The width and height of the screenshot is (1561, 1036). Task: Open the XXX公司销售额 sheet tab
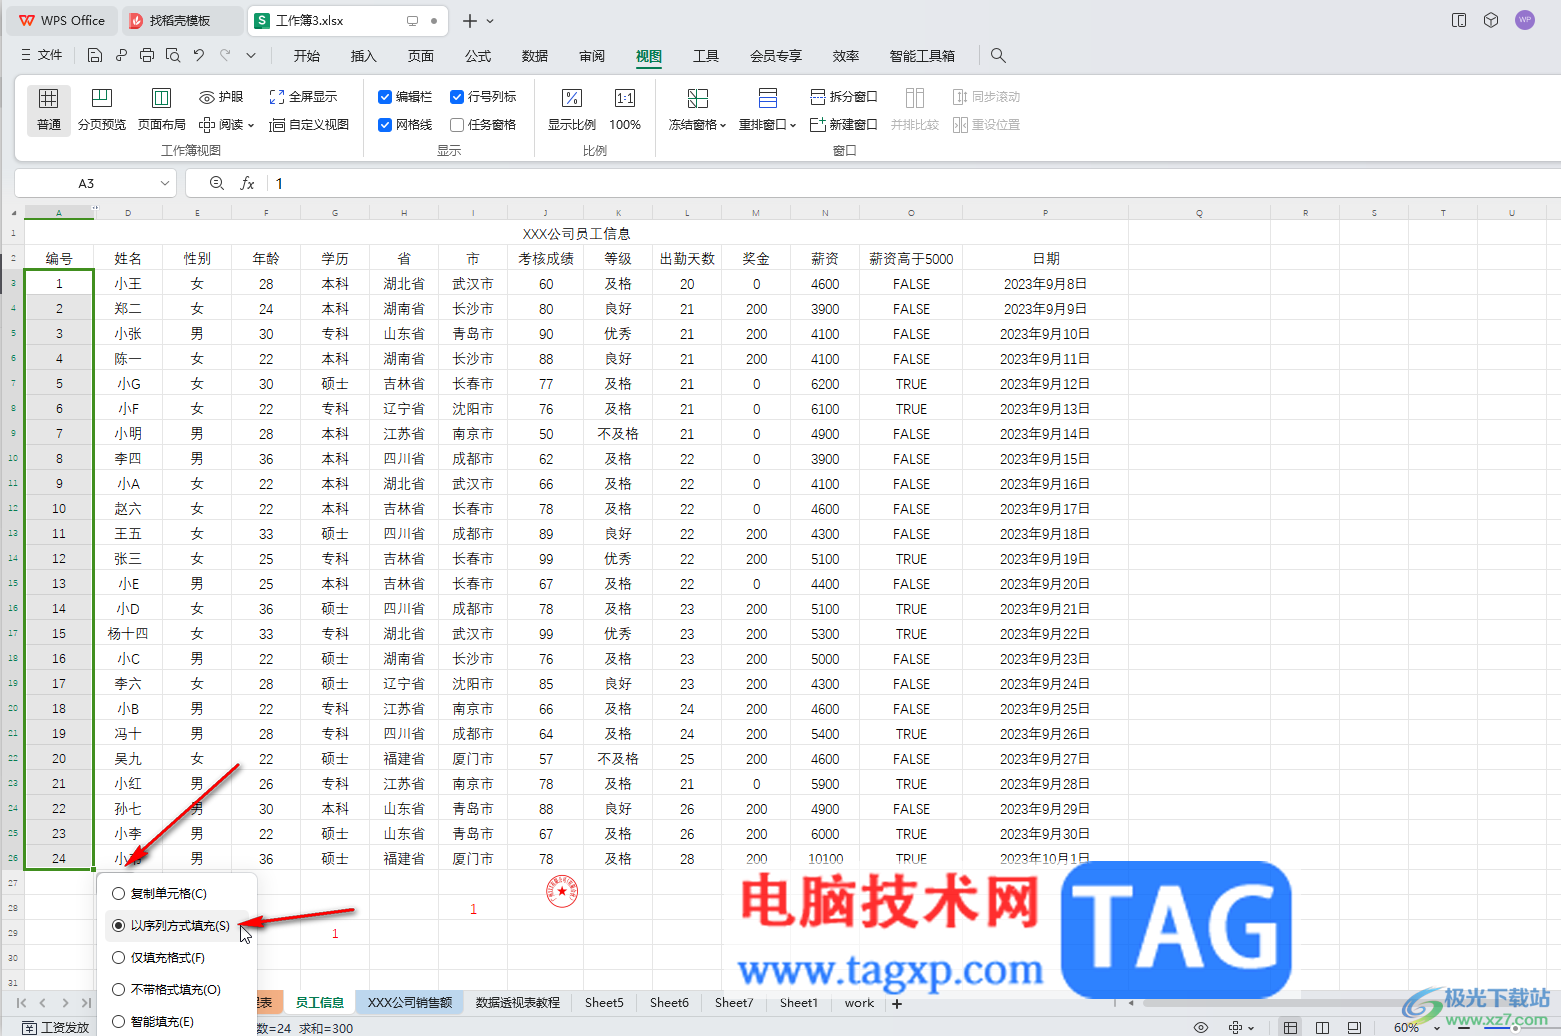[410, 1002]
